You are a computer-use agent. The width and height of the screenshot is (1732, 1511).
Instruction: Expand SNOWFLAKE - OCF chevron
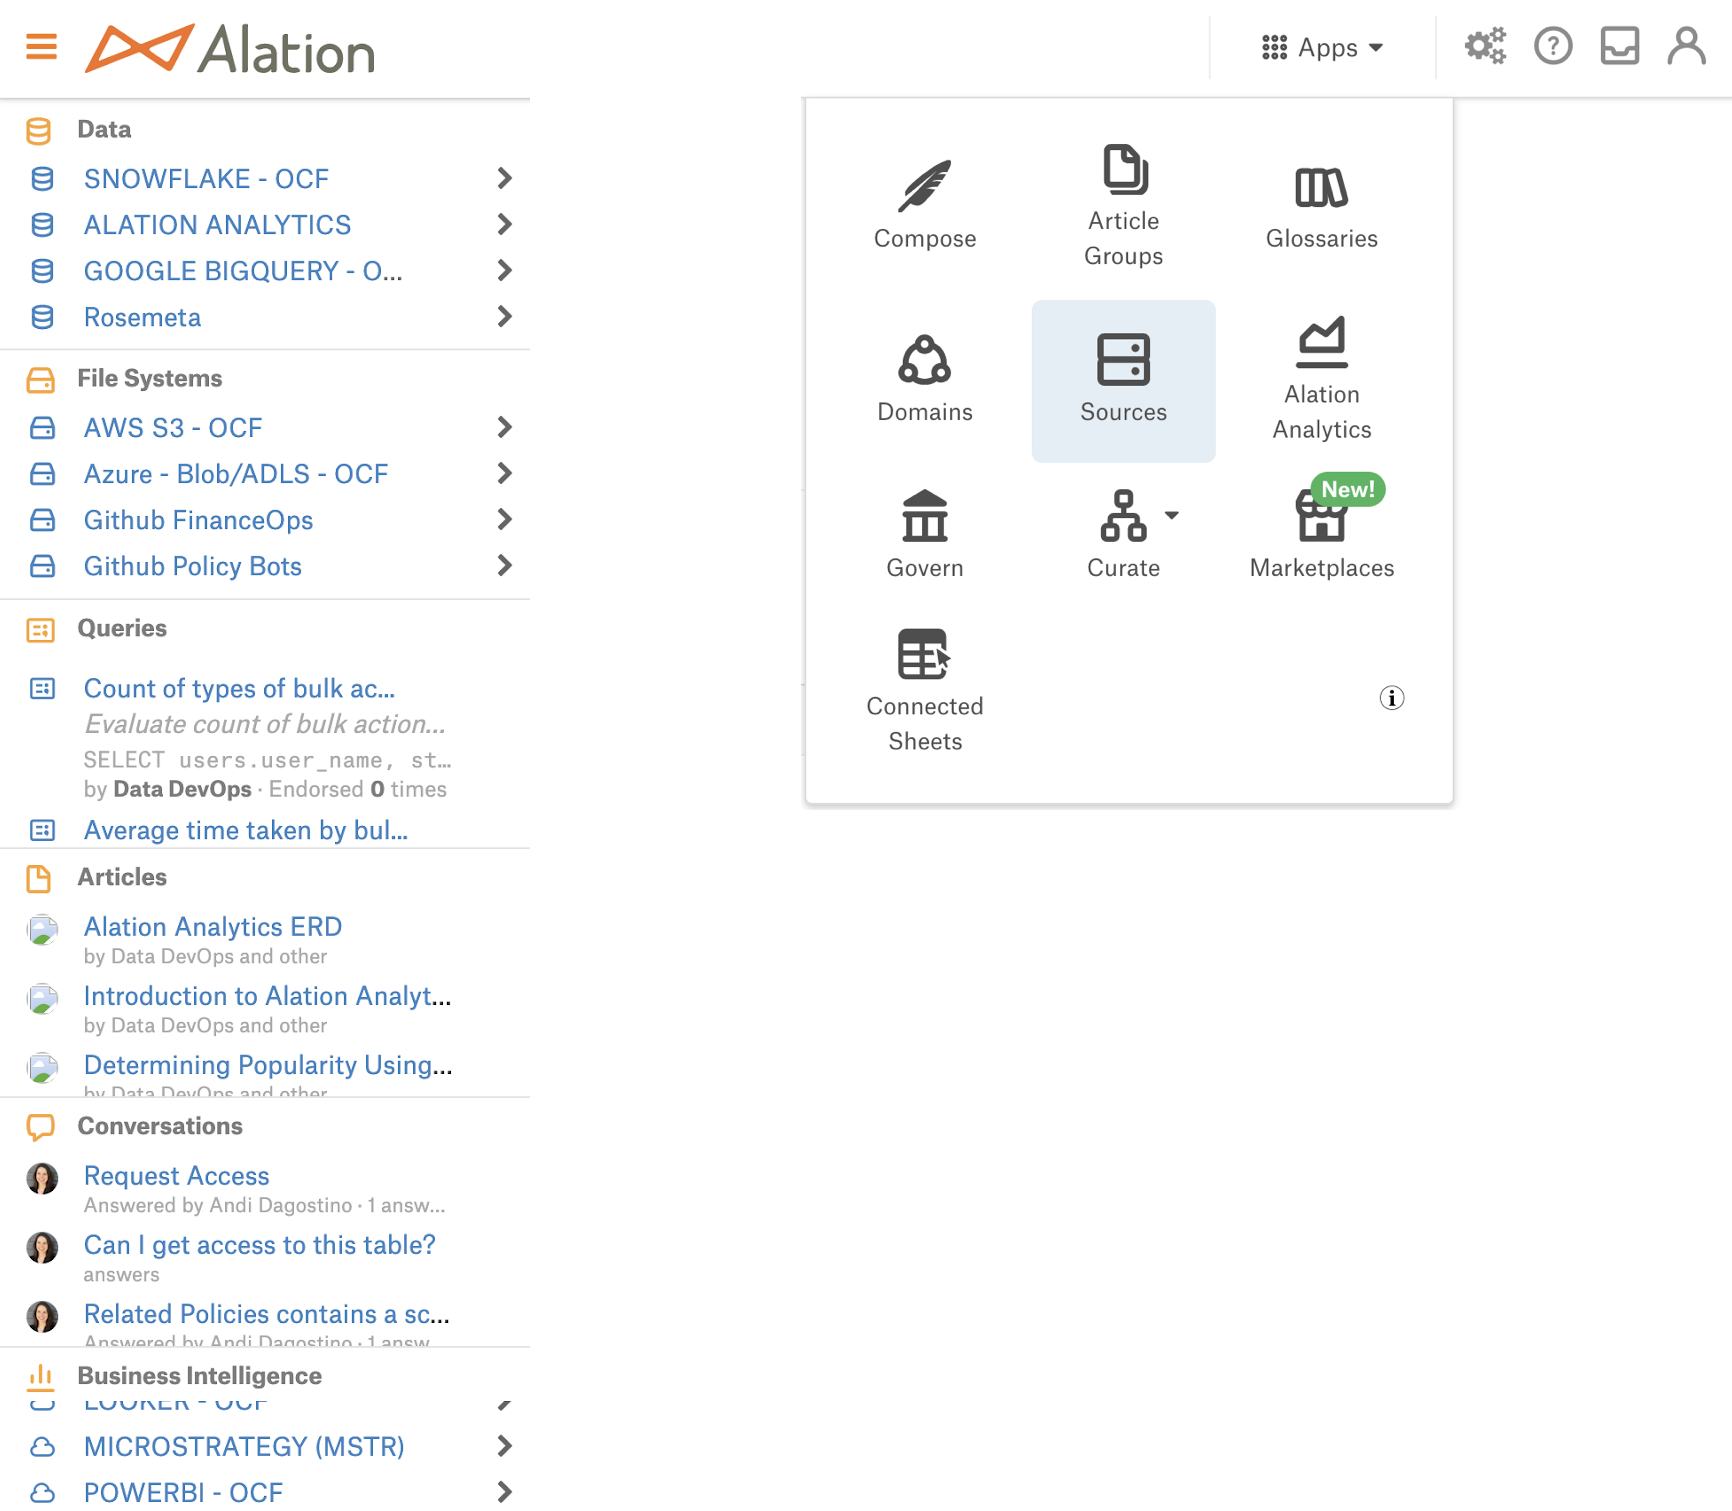(x=504, y=178)
